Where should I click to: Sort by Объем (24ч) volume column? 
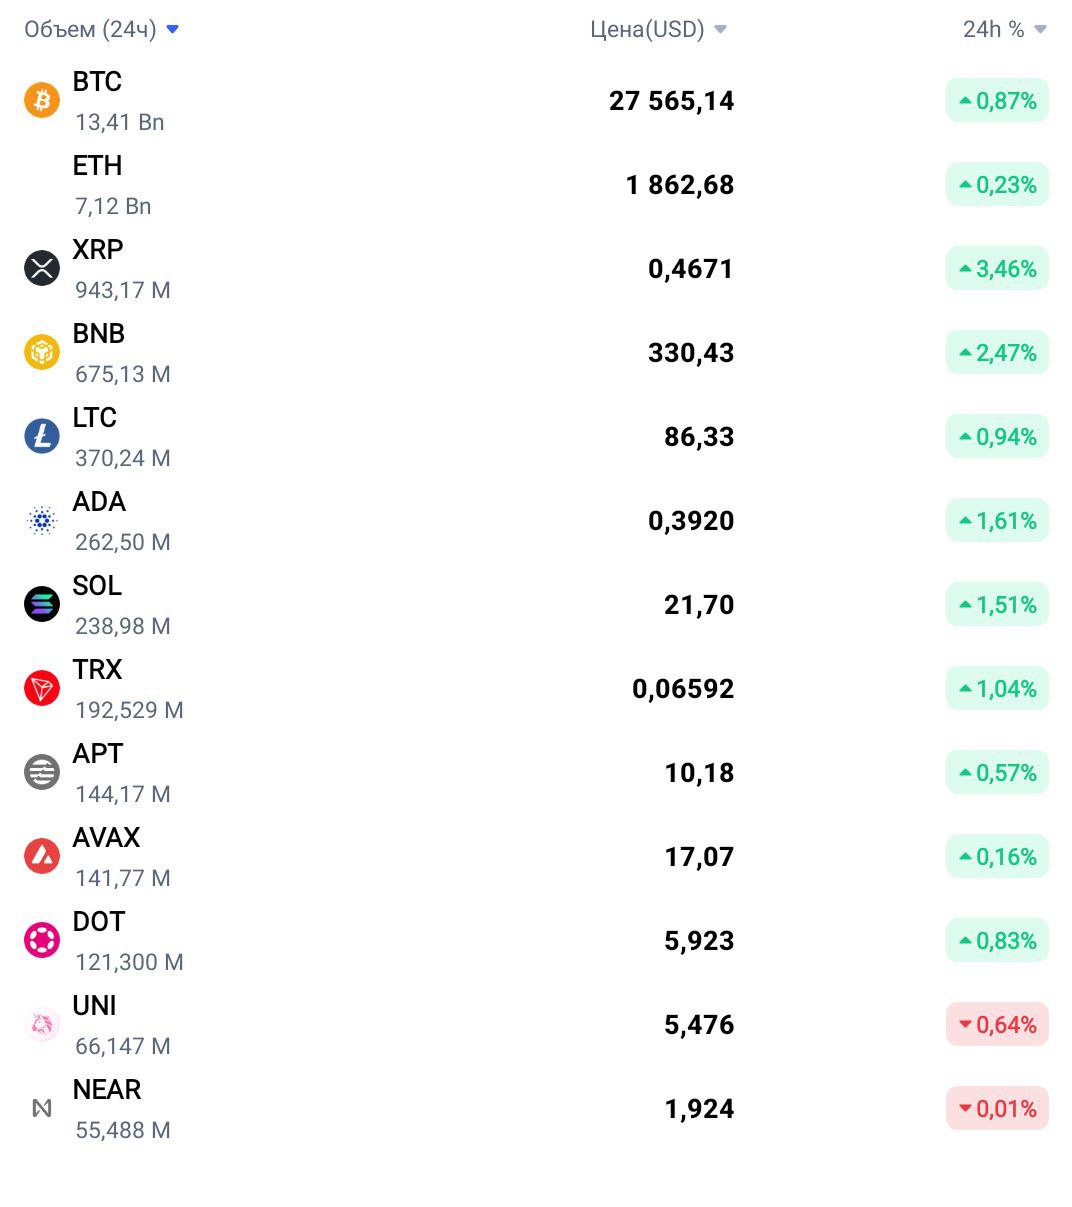pyautogui.click(x=101, y=29)
